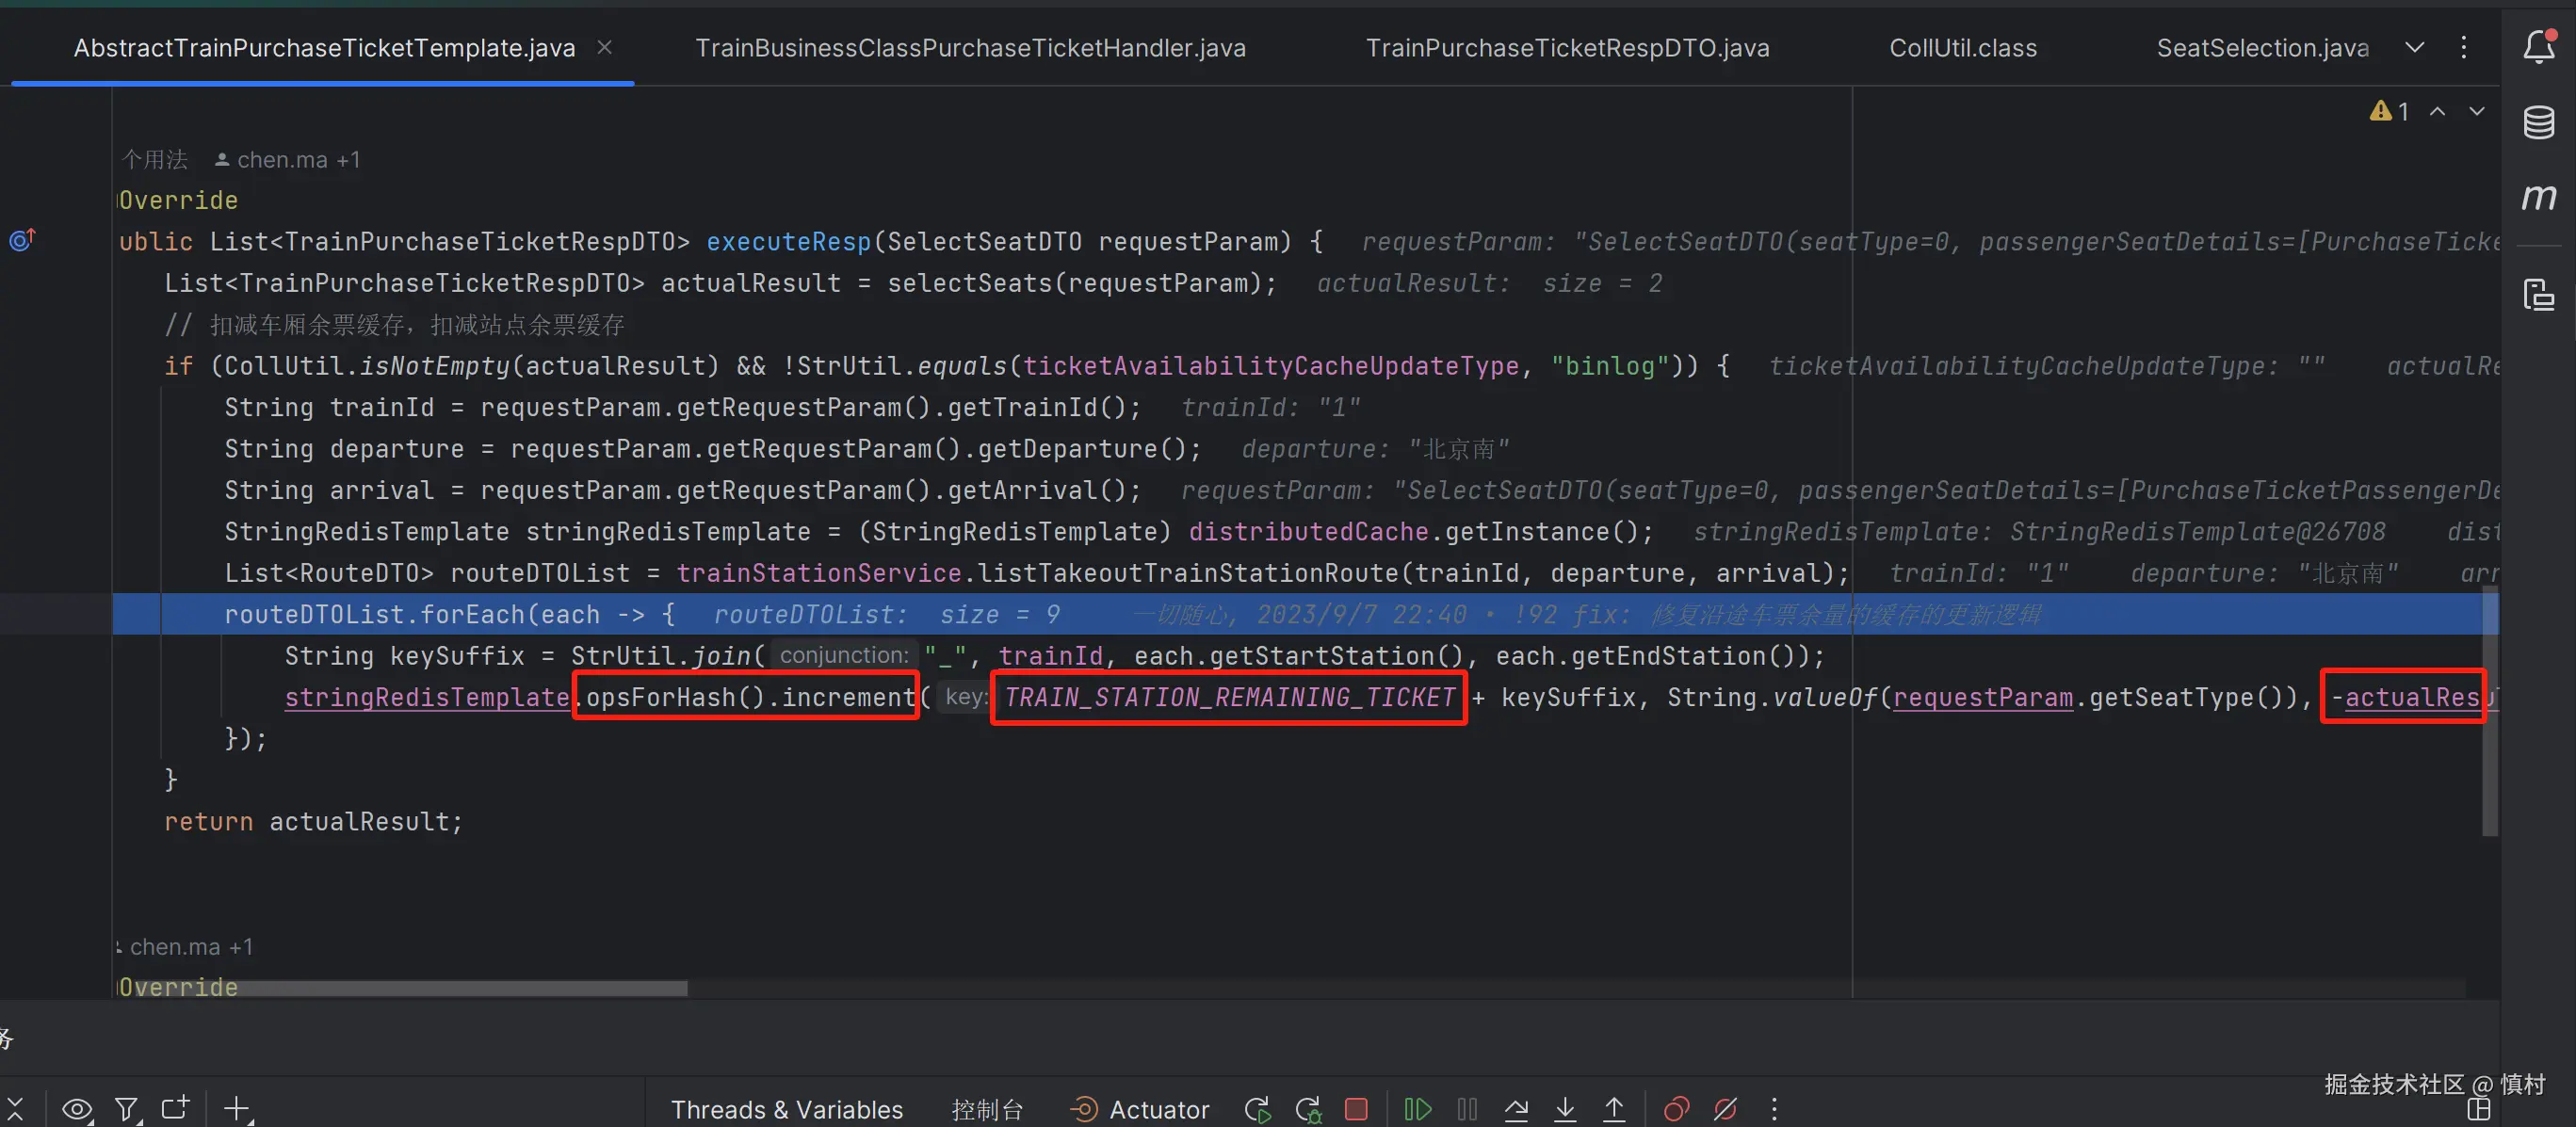Open the filter options dropdown in debug panel
Viewport: 2576px width, 1127px height.
127,1109
